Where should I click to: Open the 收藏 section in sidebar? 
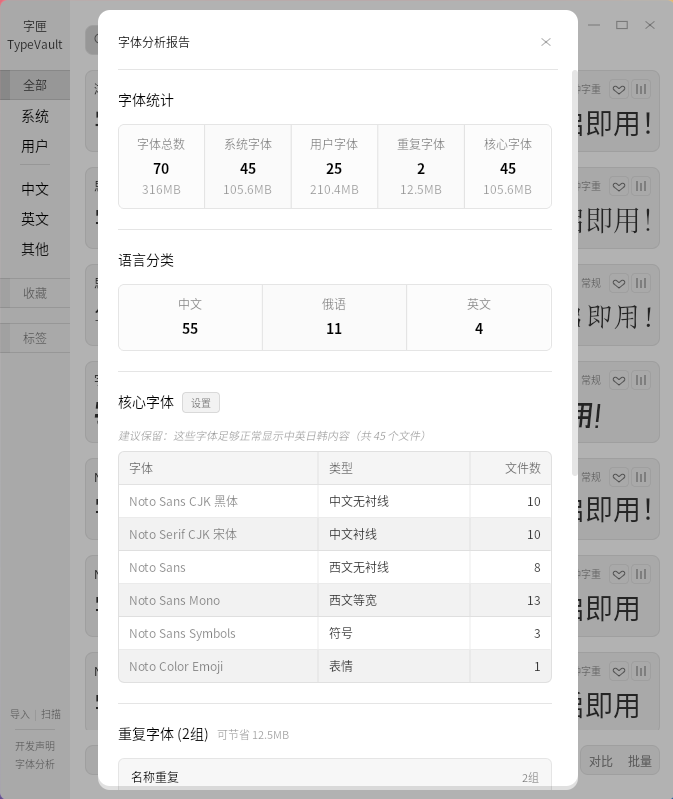point(35,293)
